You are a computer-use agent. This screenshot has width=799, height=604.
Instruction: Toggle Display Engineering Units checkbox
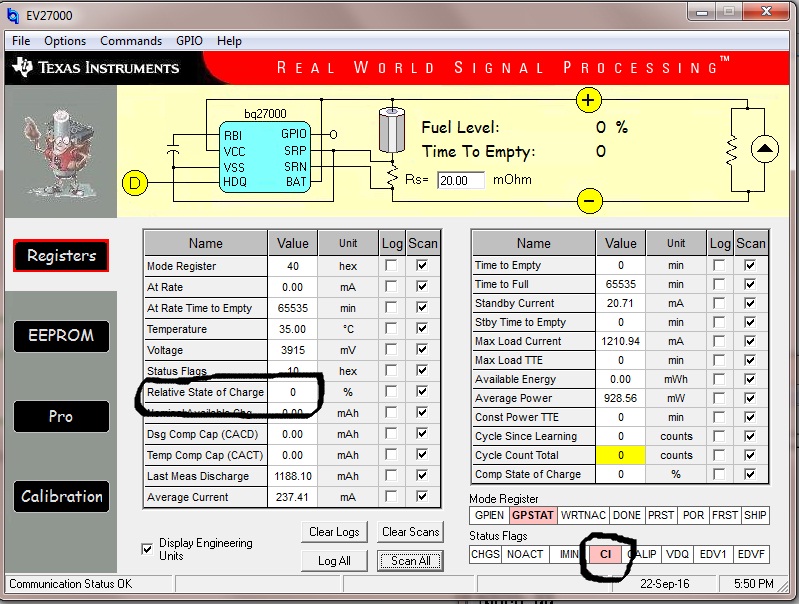tap(147, 549)
